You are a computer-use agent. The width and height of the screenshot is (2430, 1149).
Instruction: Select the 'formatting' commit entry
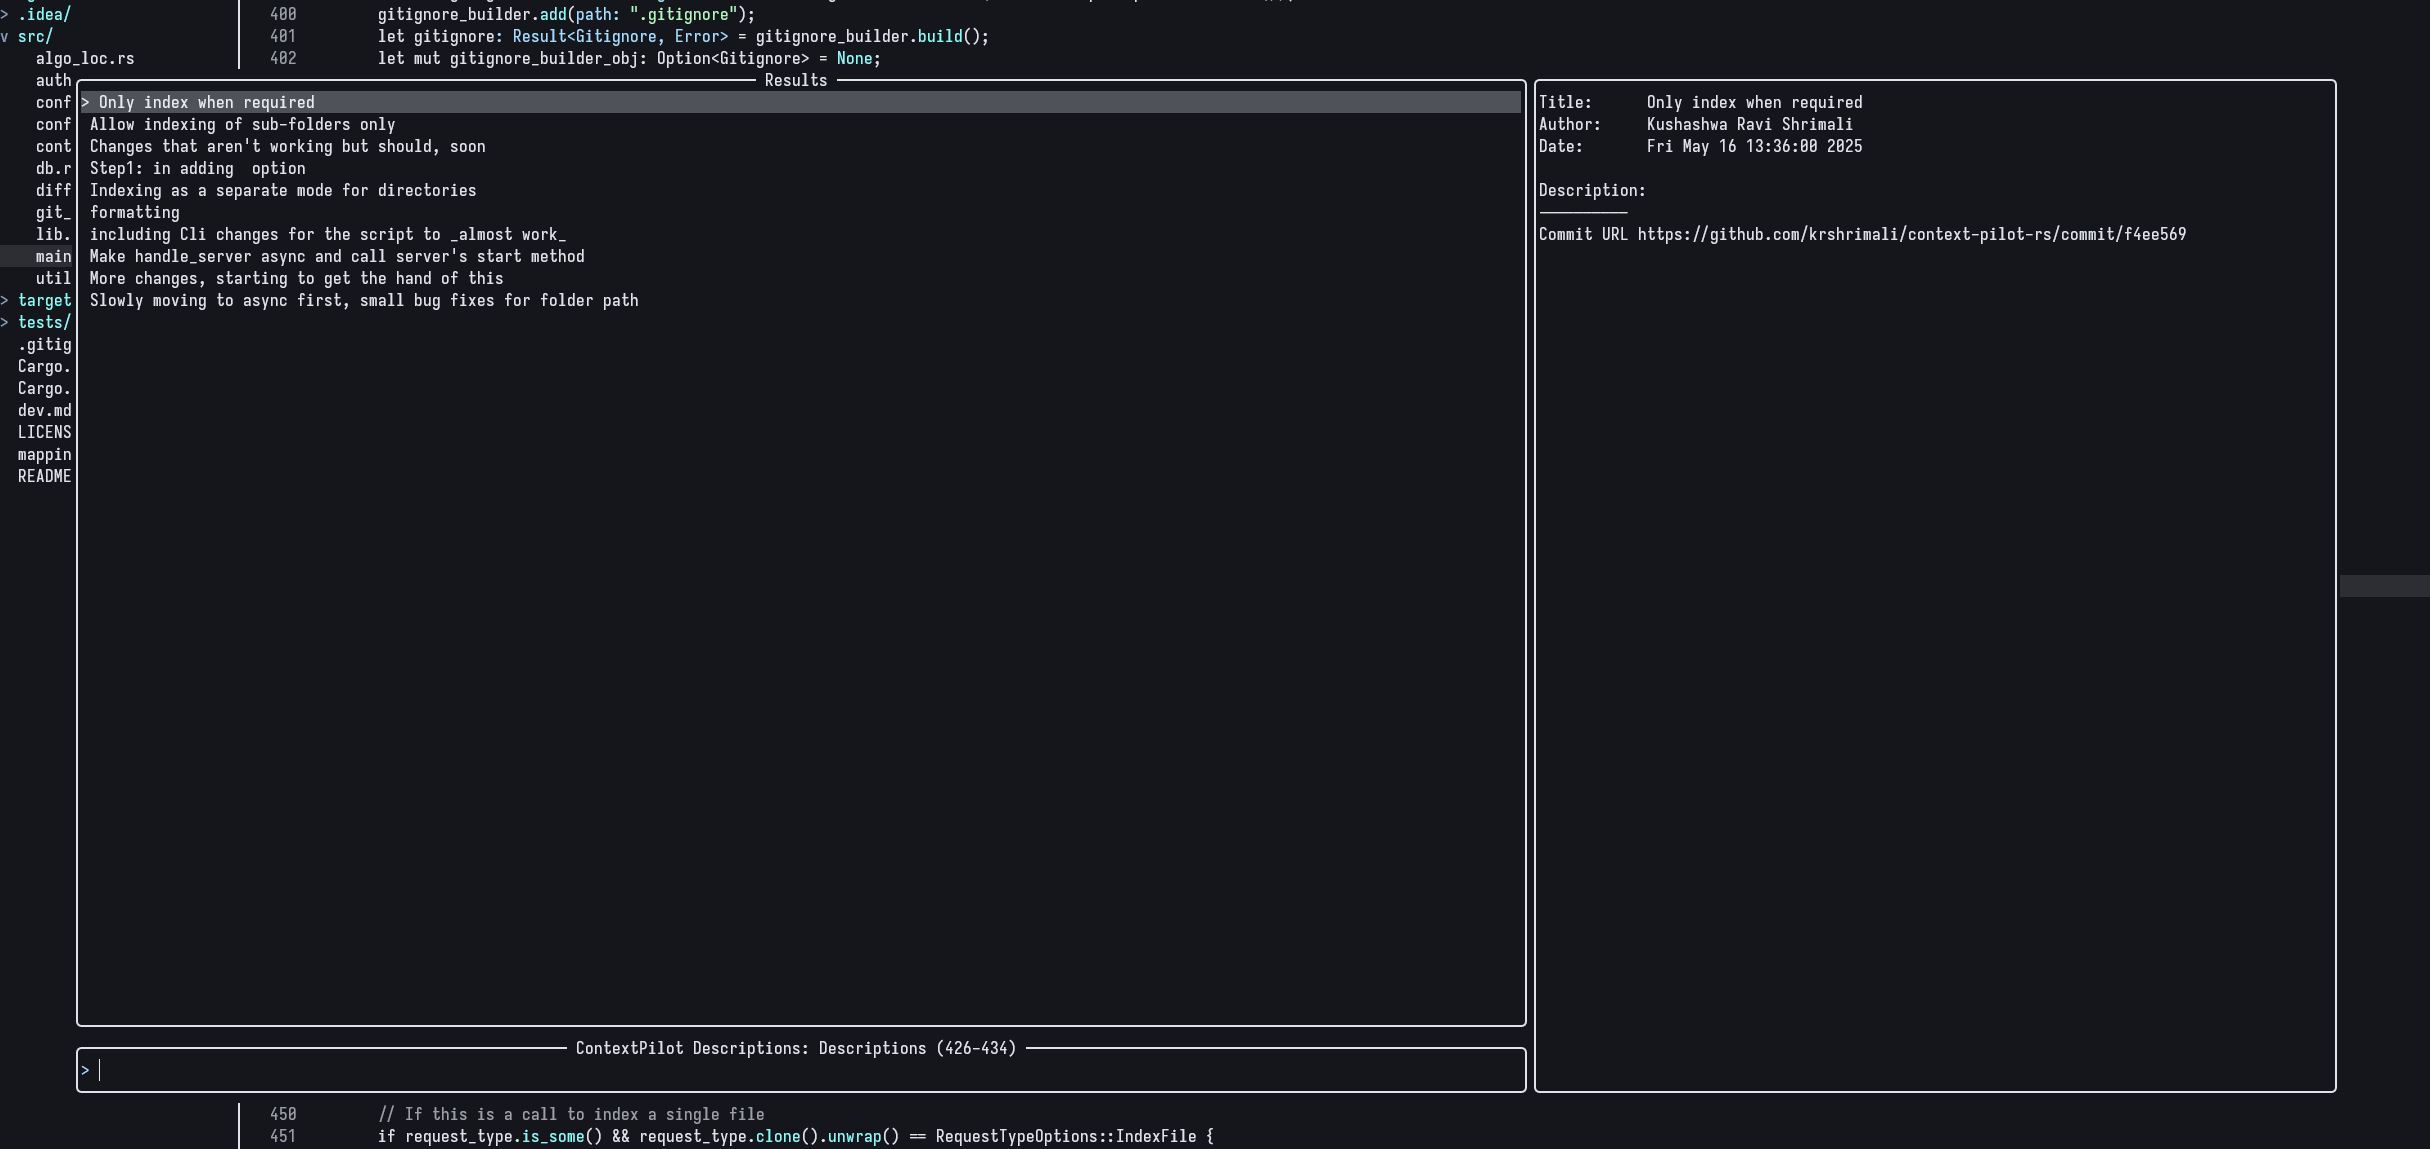click(x=135, y=213)
